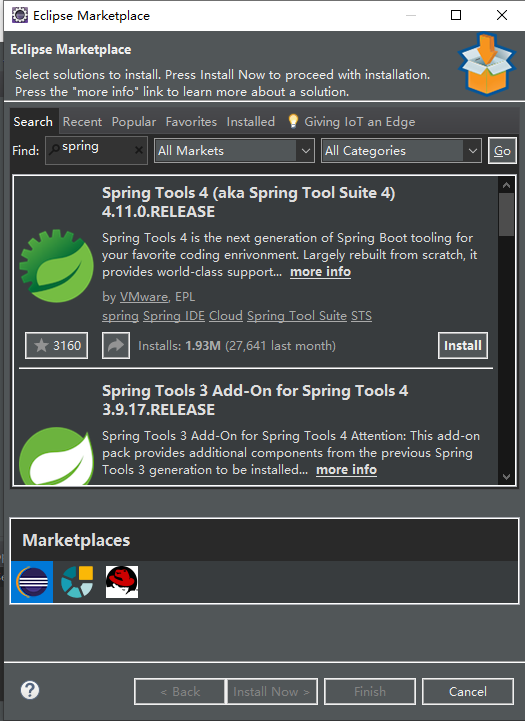Switch to the Search tab
Viewport: 525px width, 721px height.
[x=33, y=121]
